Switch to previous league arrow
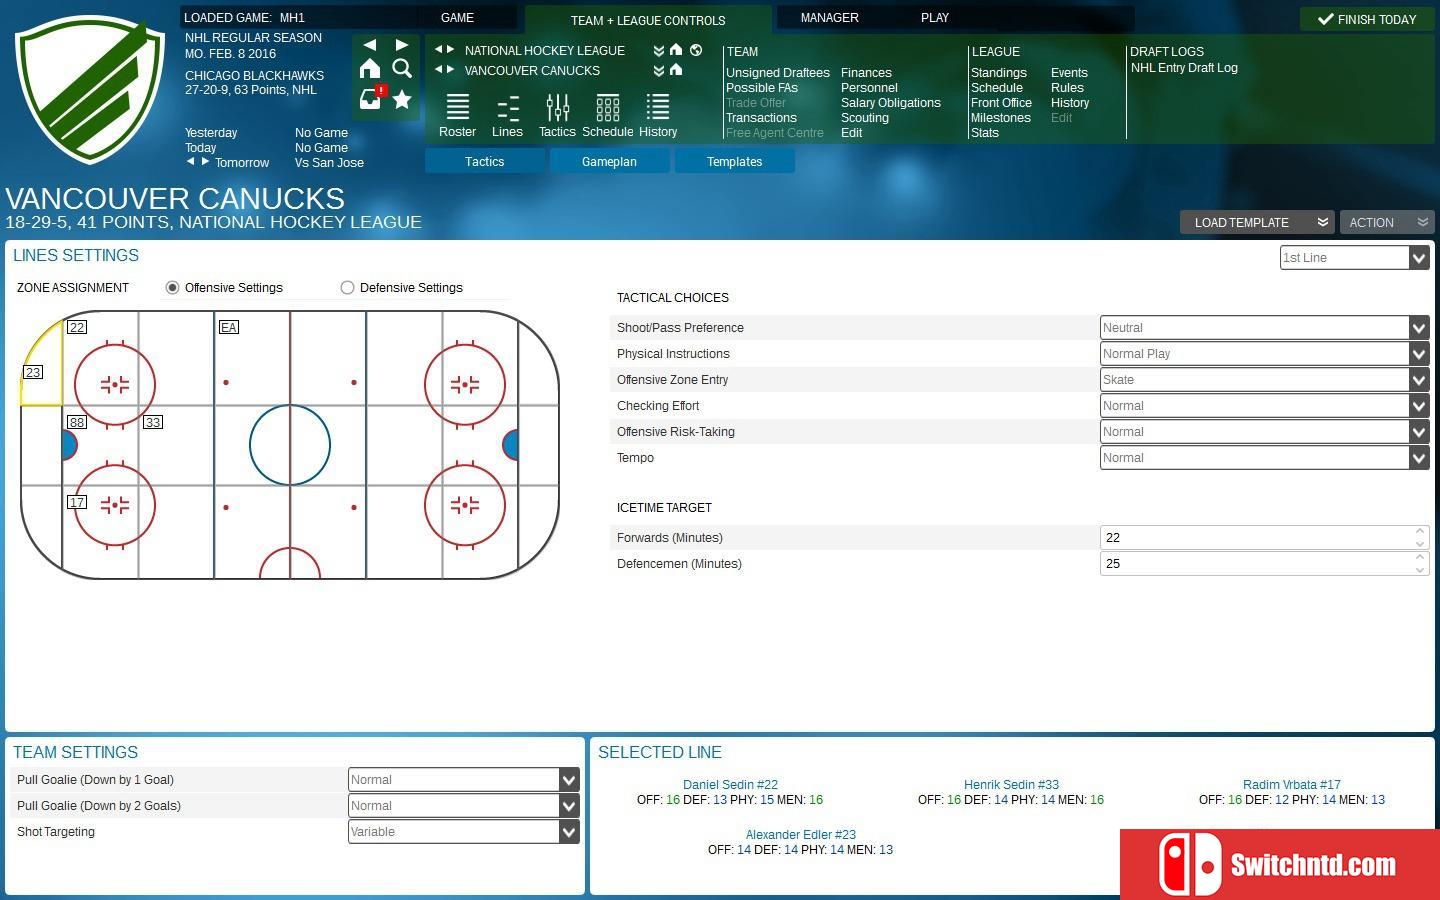Image resolution: width=1440 pixels, height=900 pixels. coord(438,50)
